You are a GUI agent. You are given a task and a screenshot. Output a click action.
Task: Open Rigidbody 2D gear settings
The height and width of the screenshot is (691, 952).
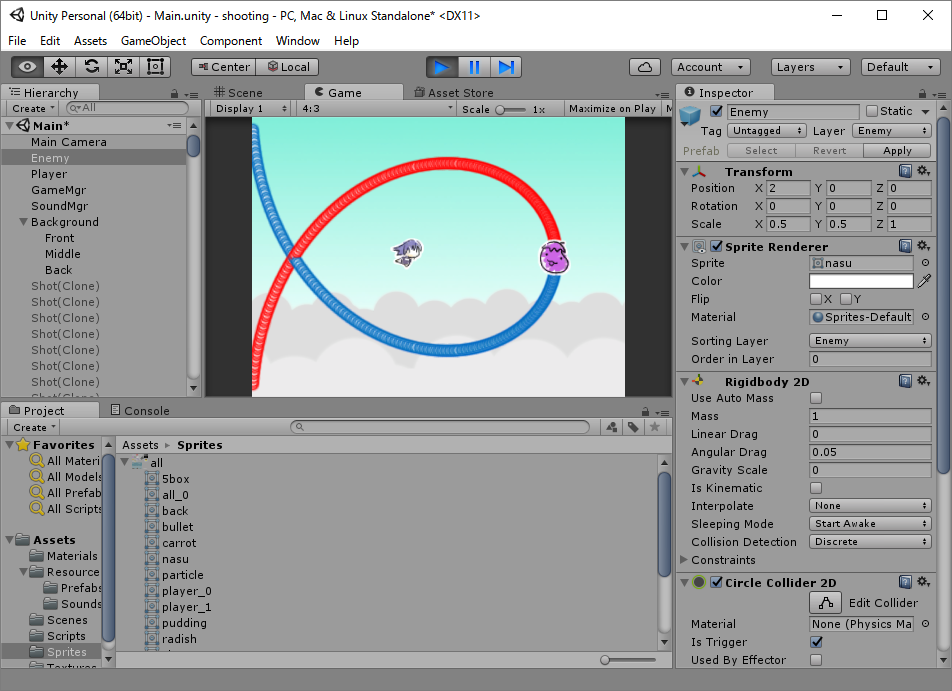tap(923, 381)
